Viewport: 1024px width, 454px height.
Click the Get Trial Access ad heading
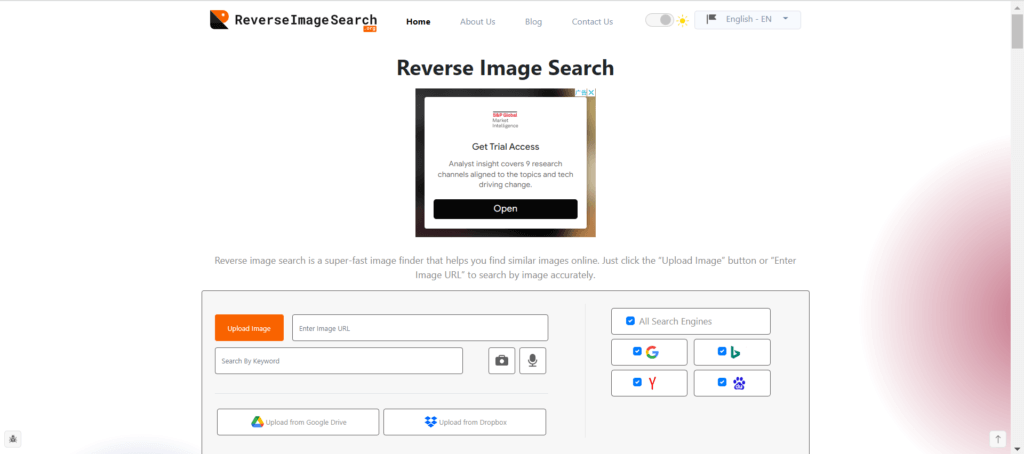tap(505, 146)
